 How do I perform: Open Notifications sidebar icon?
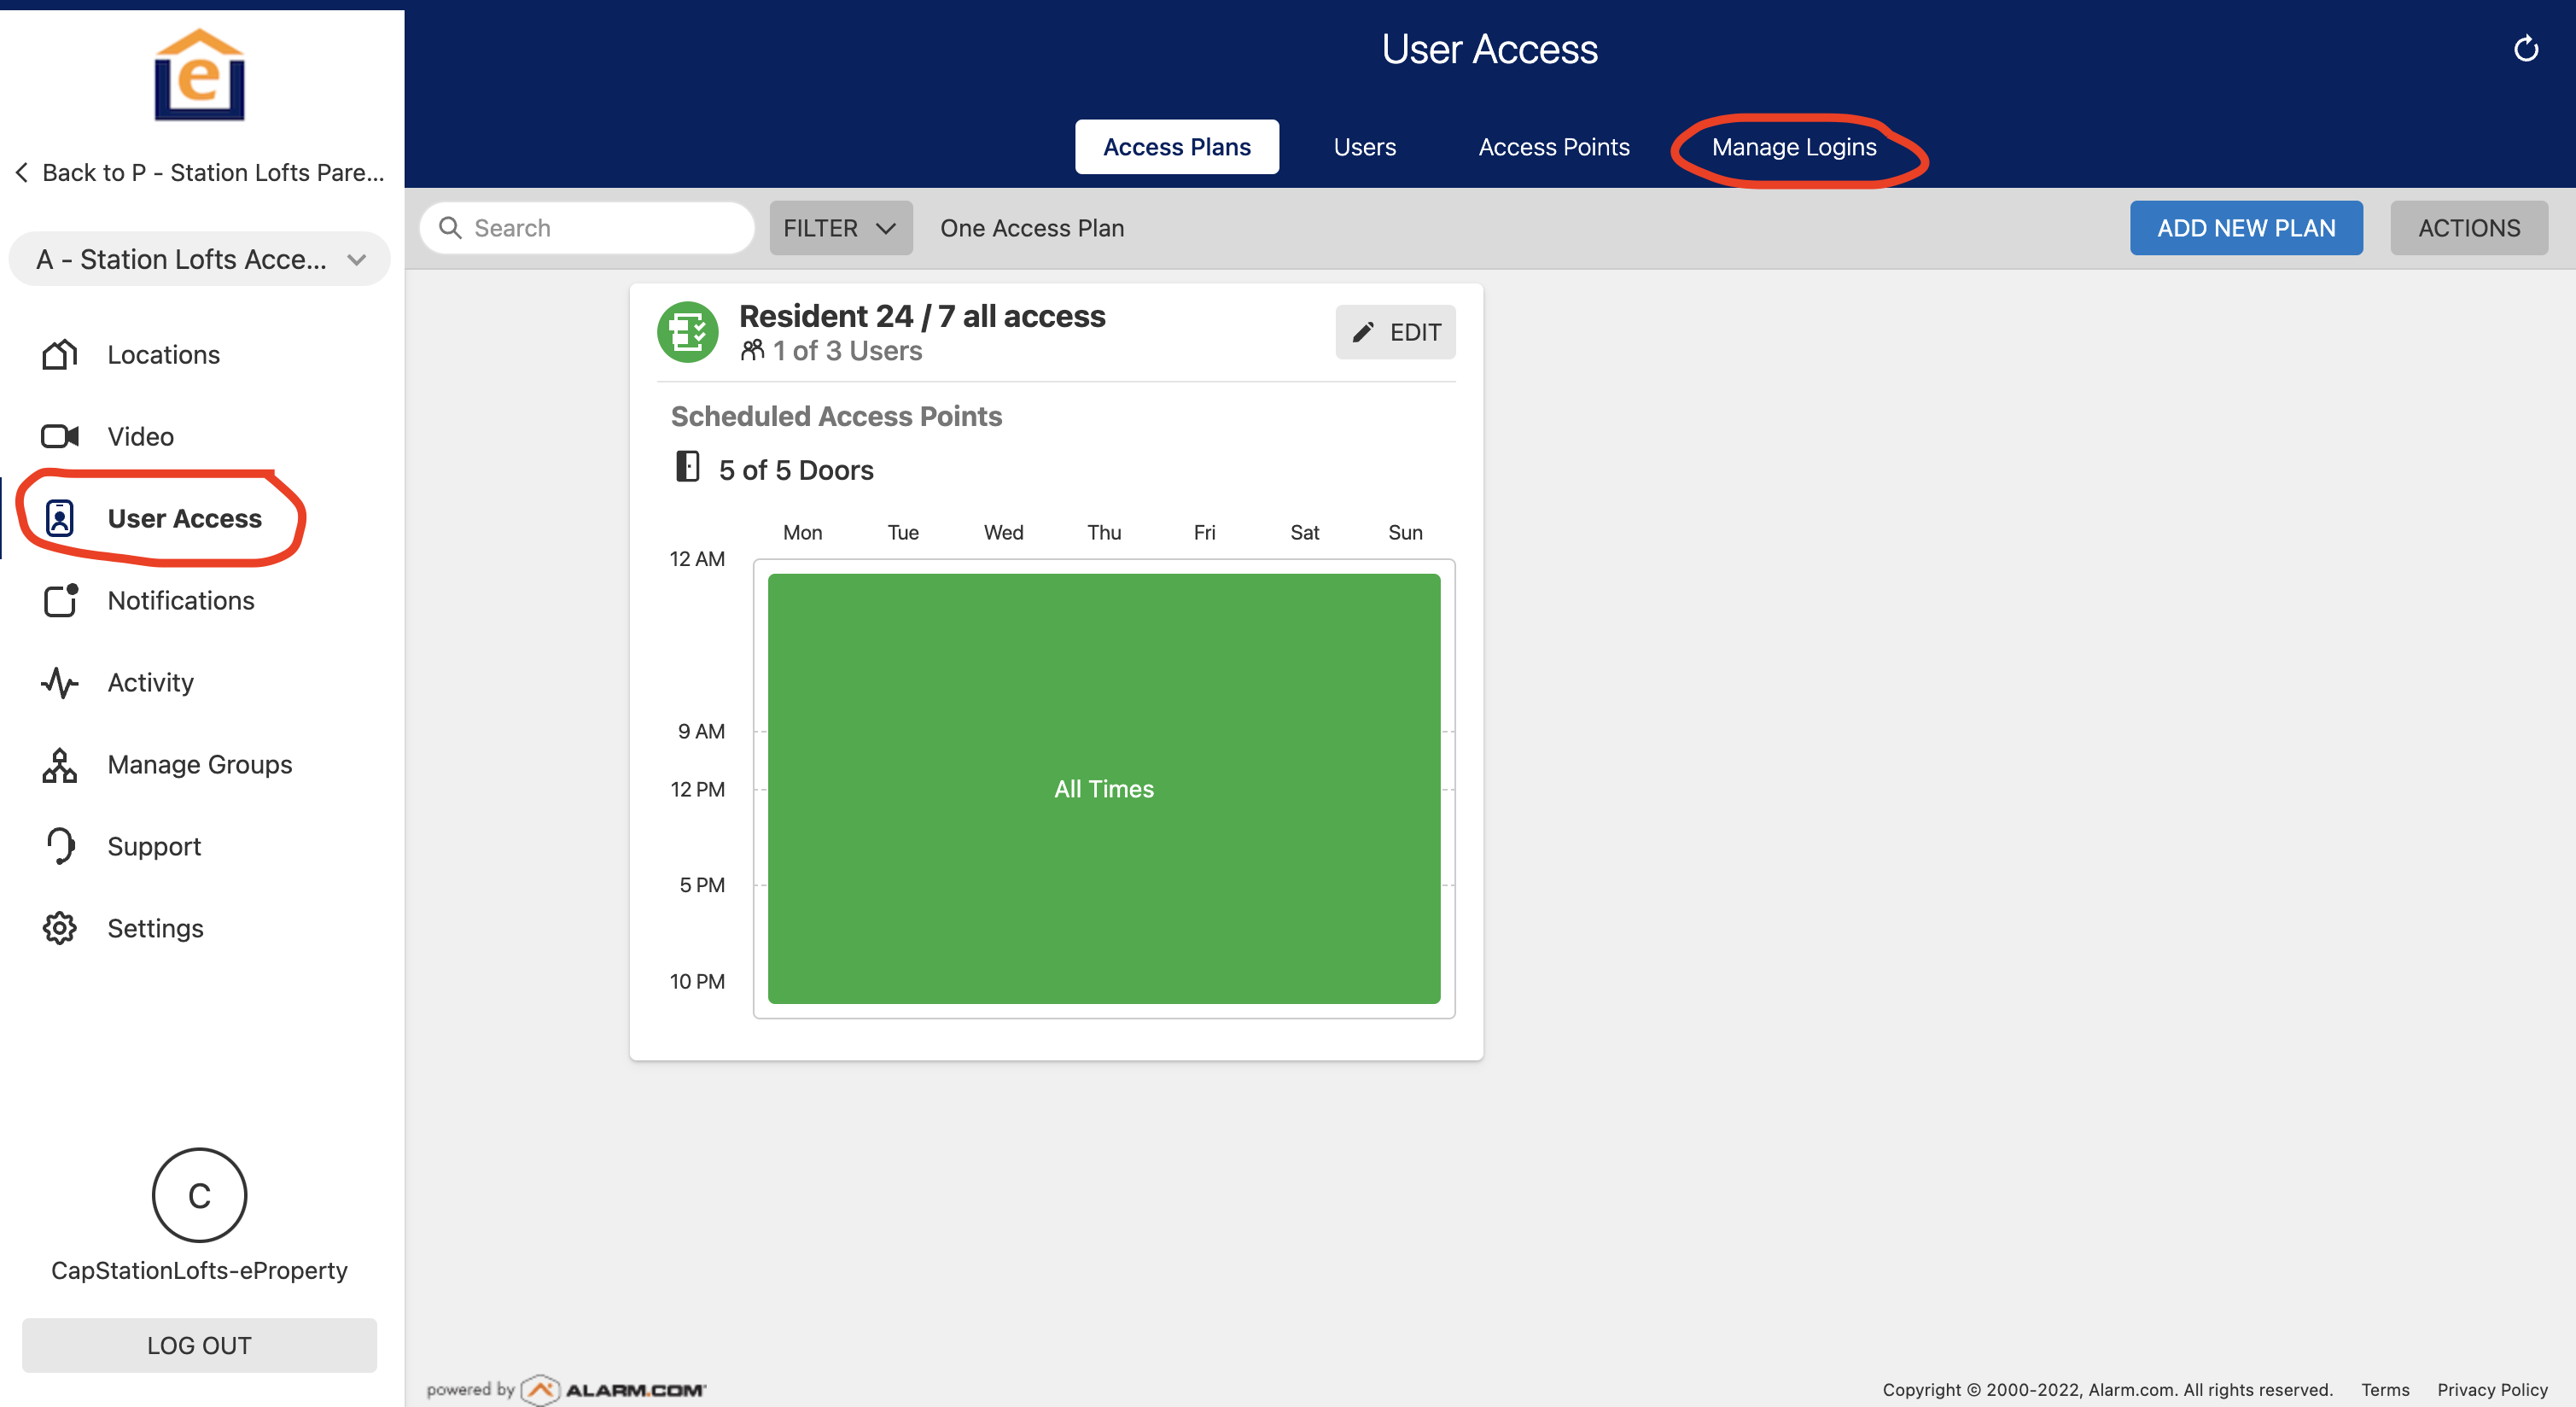pos(60,600)
